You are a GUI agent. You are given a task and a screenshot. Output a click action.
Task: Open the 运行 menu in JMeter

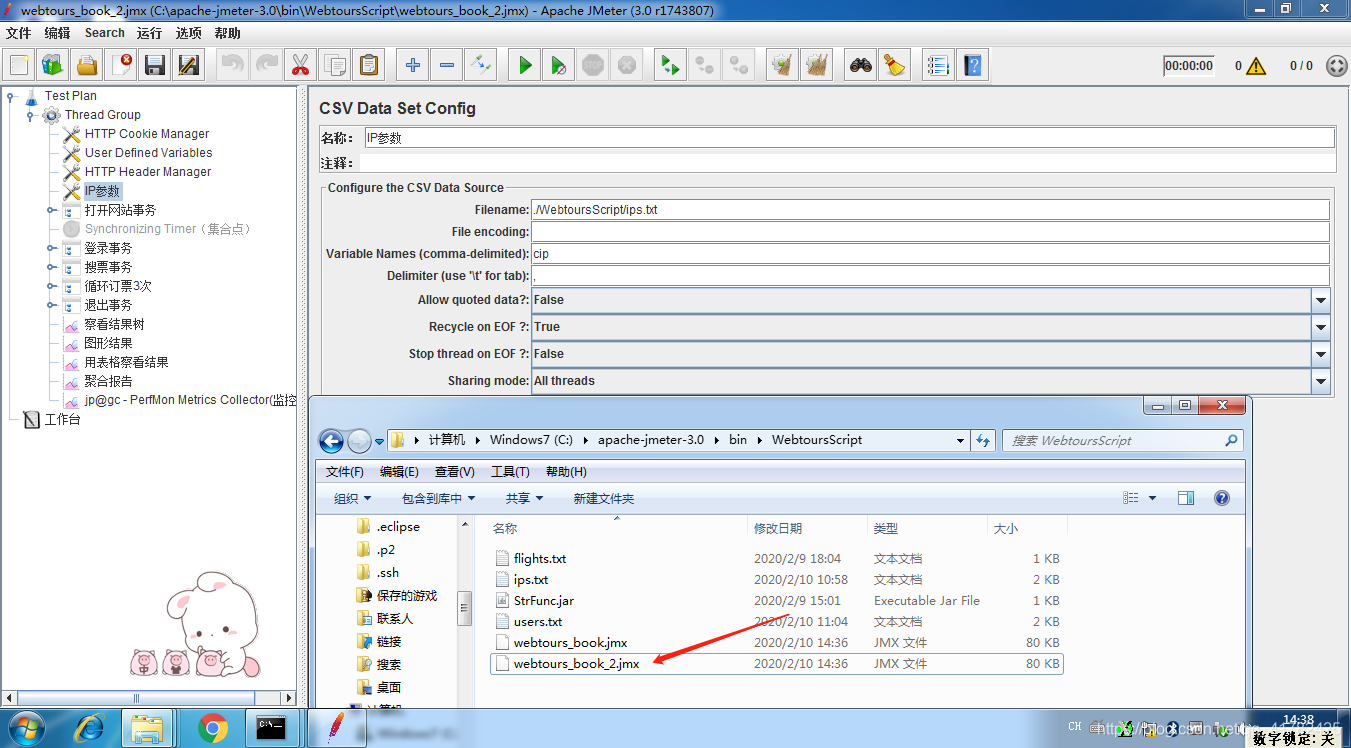[150, 33]
